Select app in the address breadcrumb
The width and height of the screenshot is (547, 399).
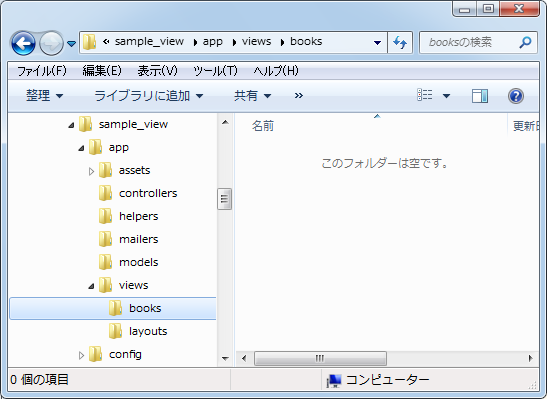(212, 42)
